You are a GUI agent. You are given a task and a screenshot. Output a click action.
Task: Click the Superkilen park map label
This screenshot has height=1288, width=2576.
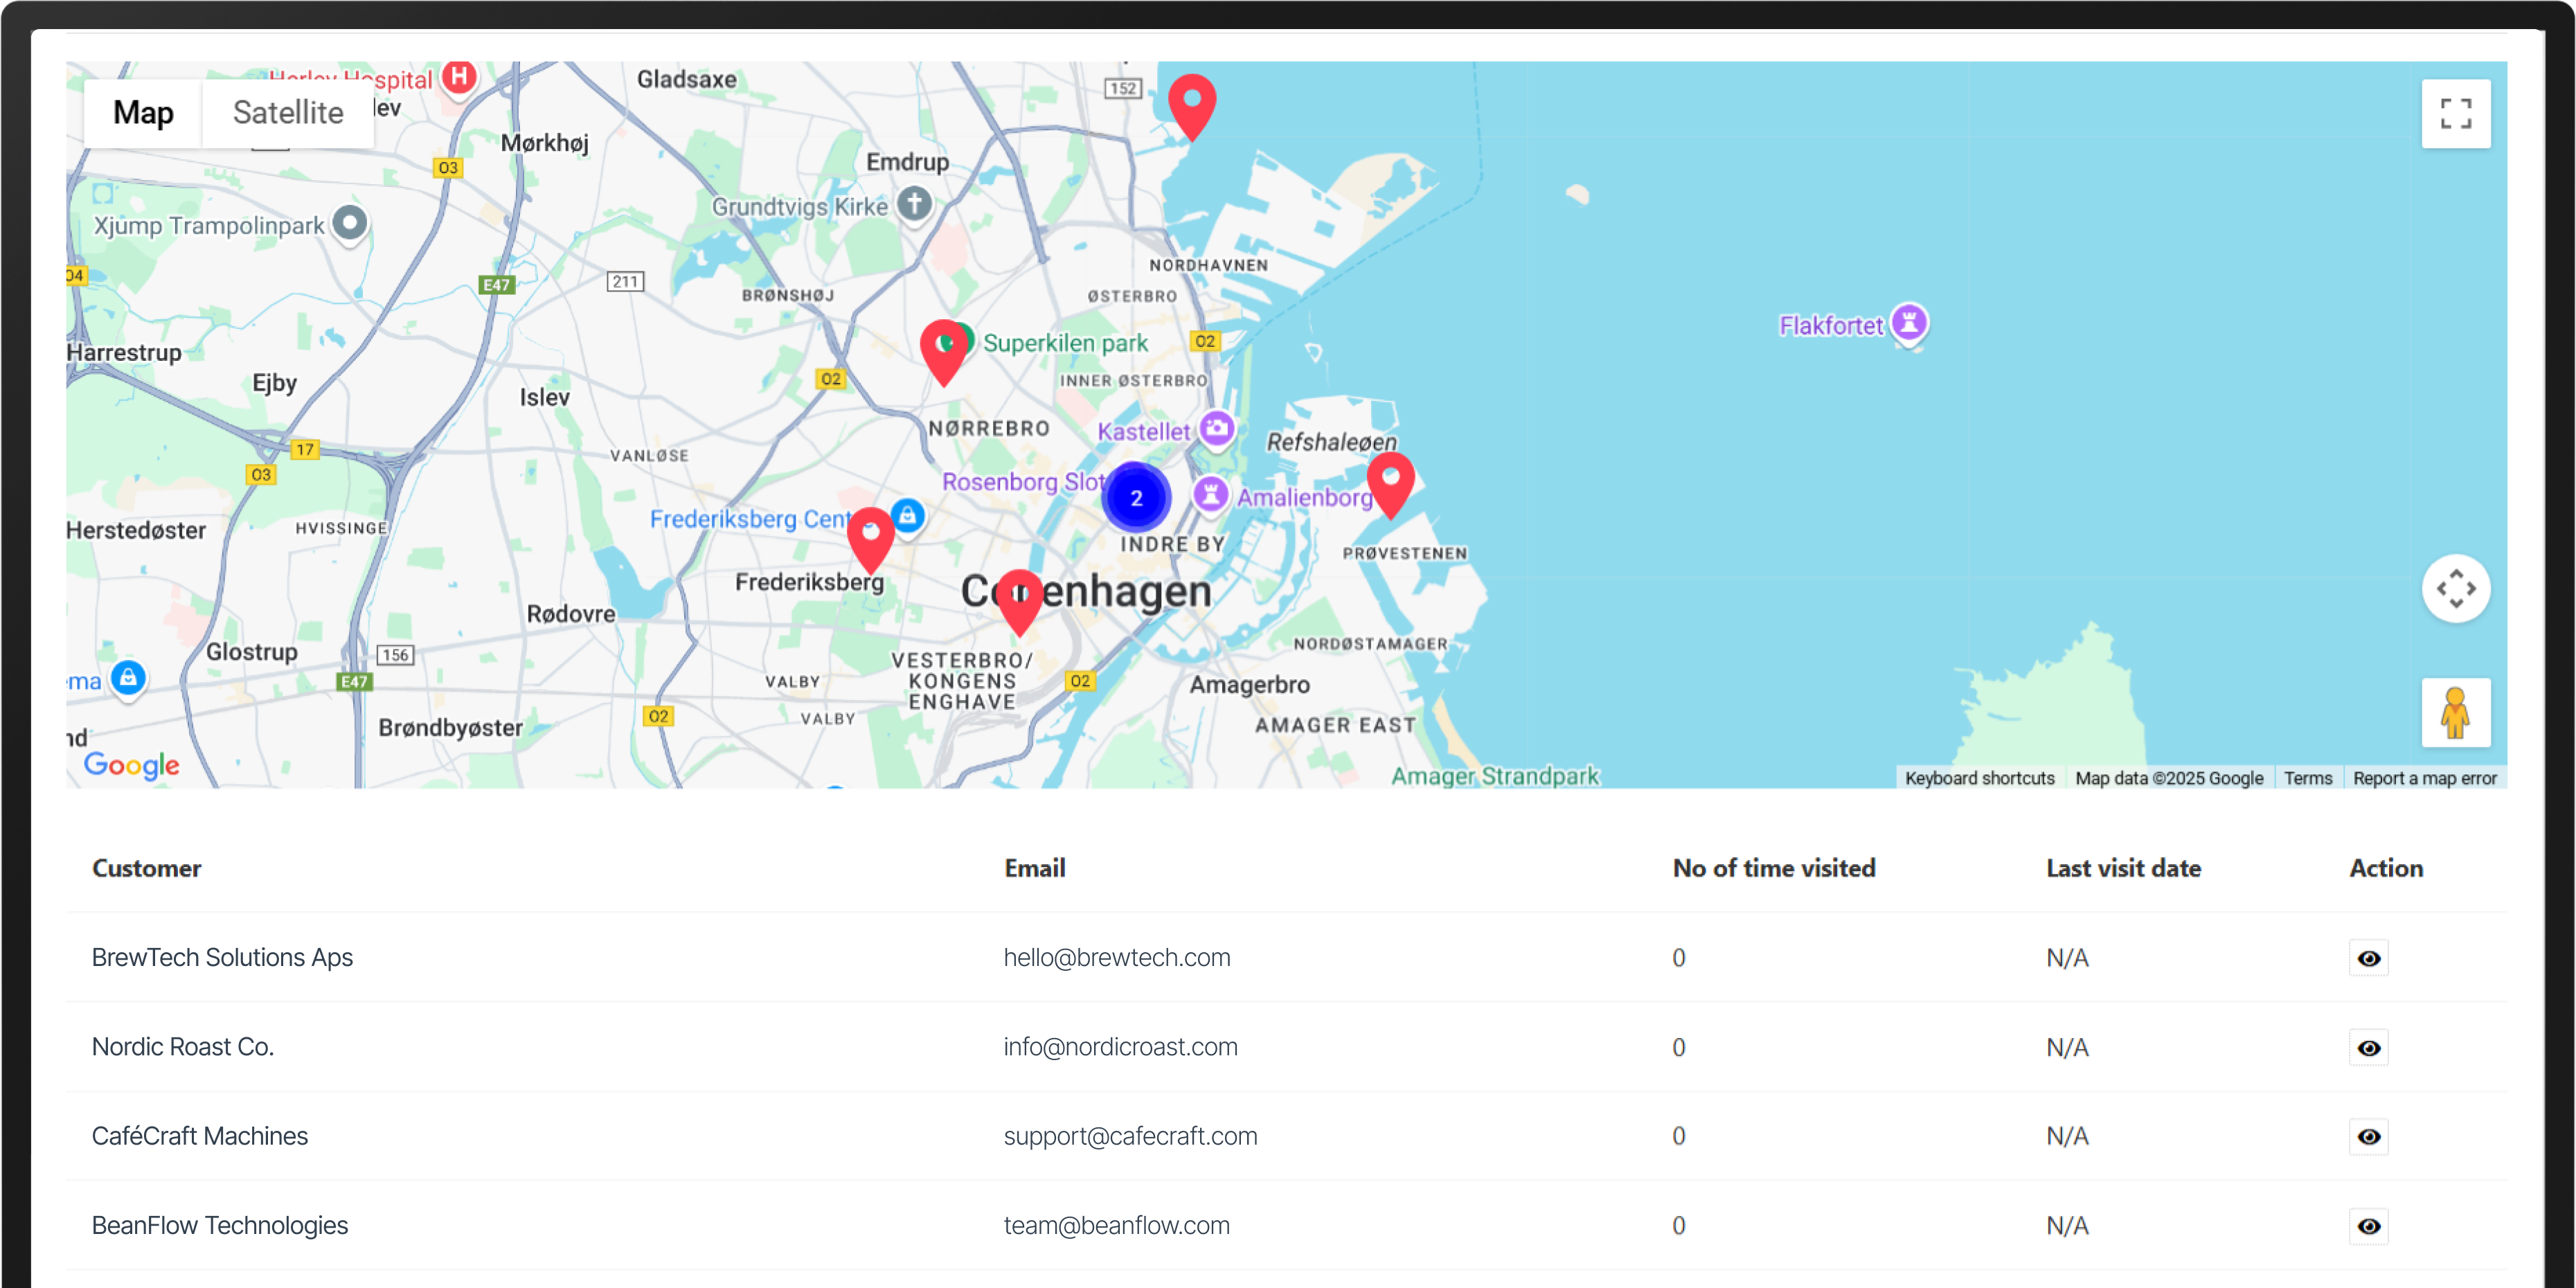[1065, 343]
